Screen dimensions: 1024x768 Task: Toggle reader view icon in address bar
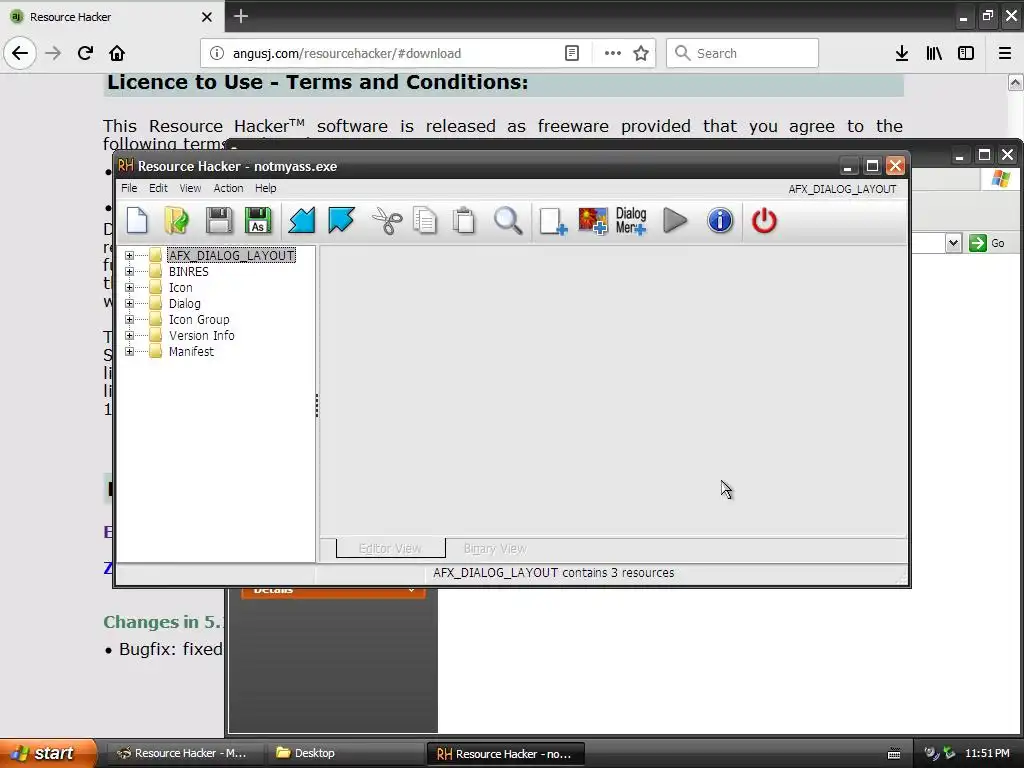click(572, 53)
